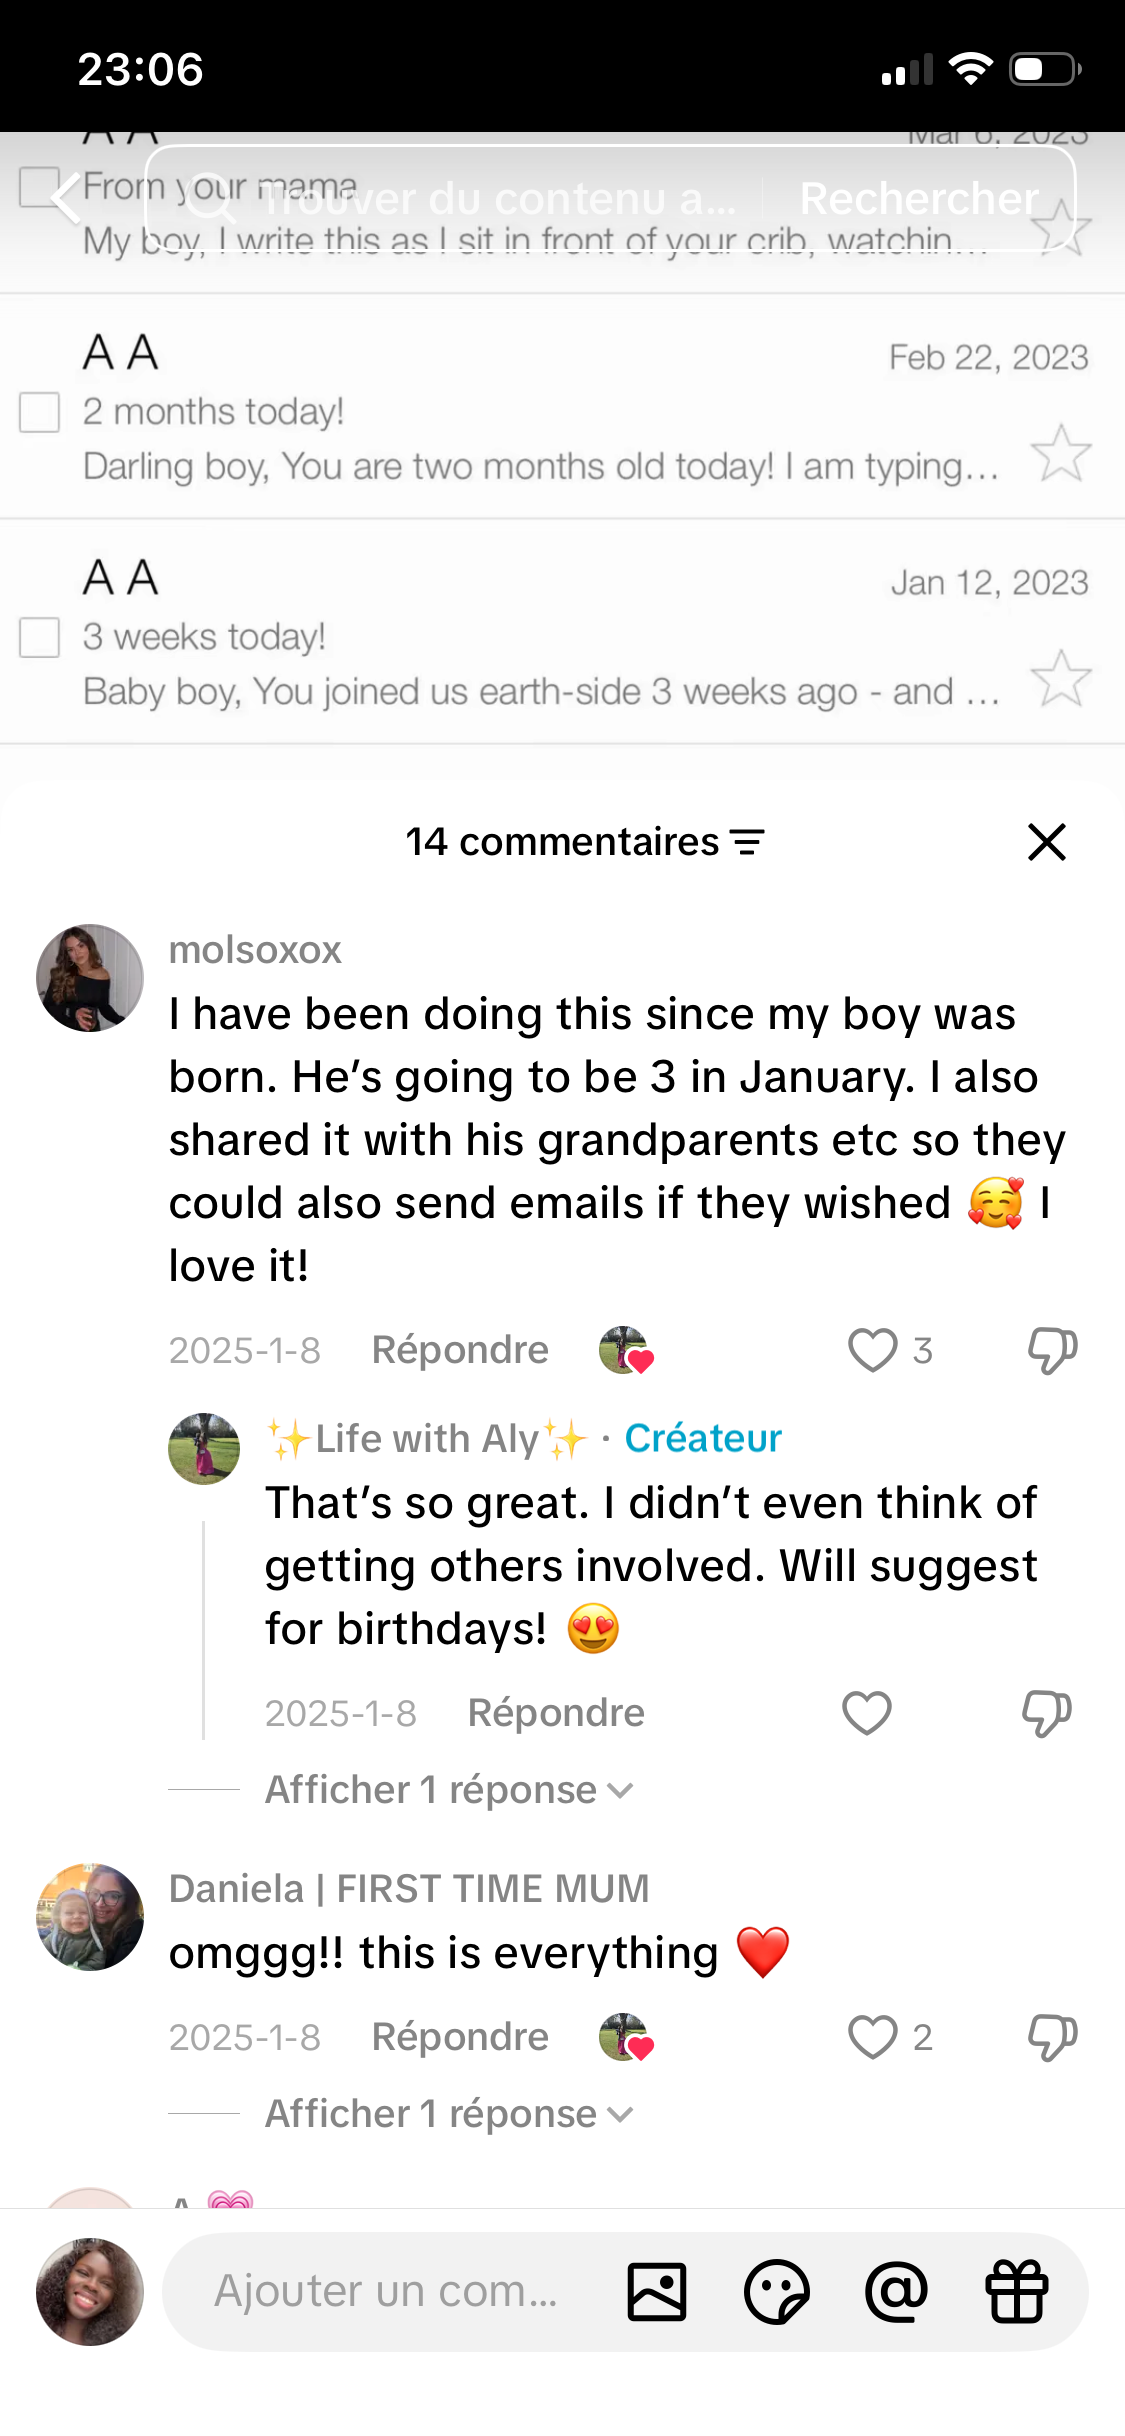Screen dimensions: 1125x2436
Task: Expand 'Afficher 1 réponse' under Daniela's comment
Action: [x=449, y=2114]
